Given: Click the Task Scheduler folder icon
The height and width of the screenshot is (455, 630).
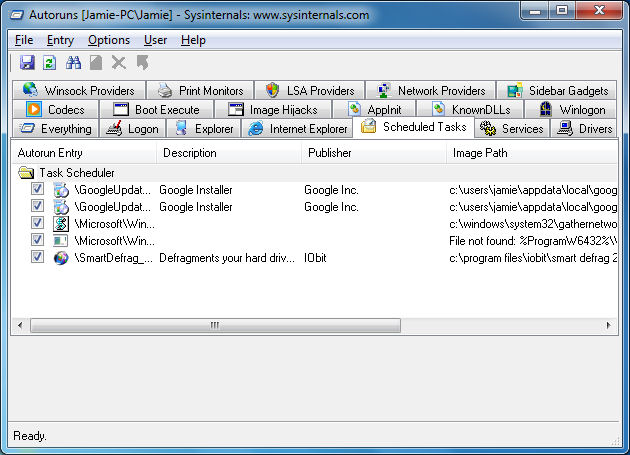Looking at the screenshot, I should point(26,173).
